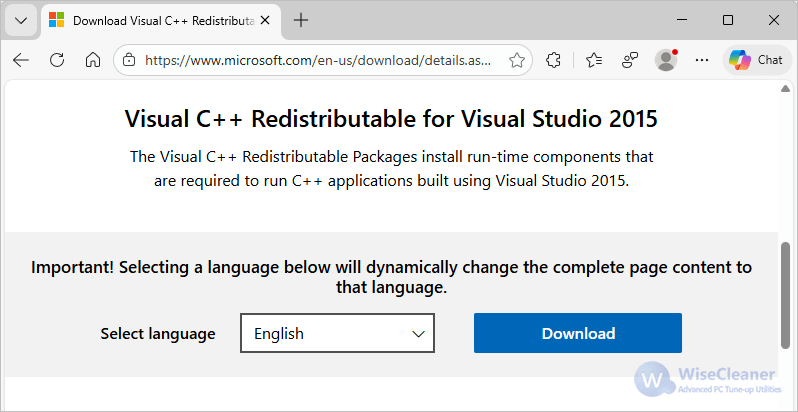Select the Download Visual C++ Redistributable tab
This screenshot has width=798, height=412.
pyautogui.click(x=160, y=21)
